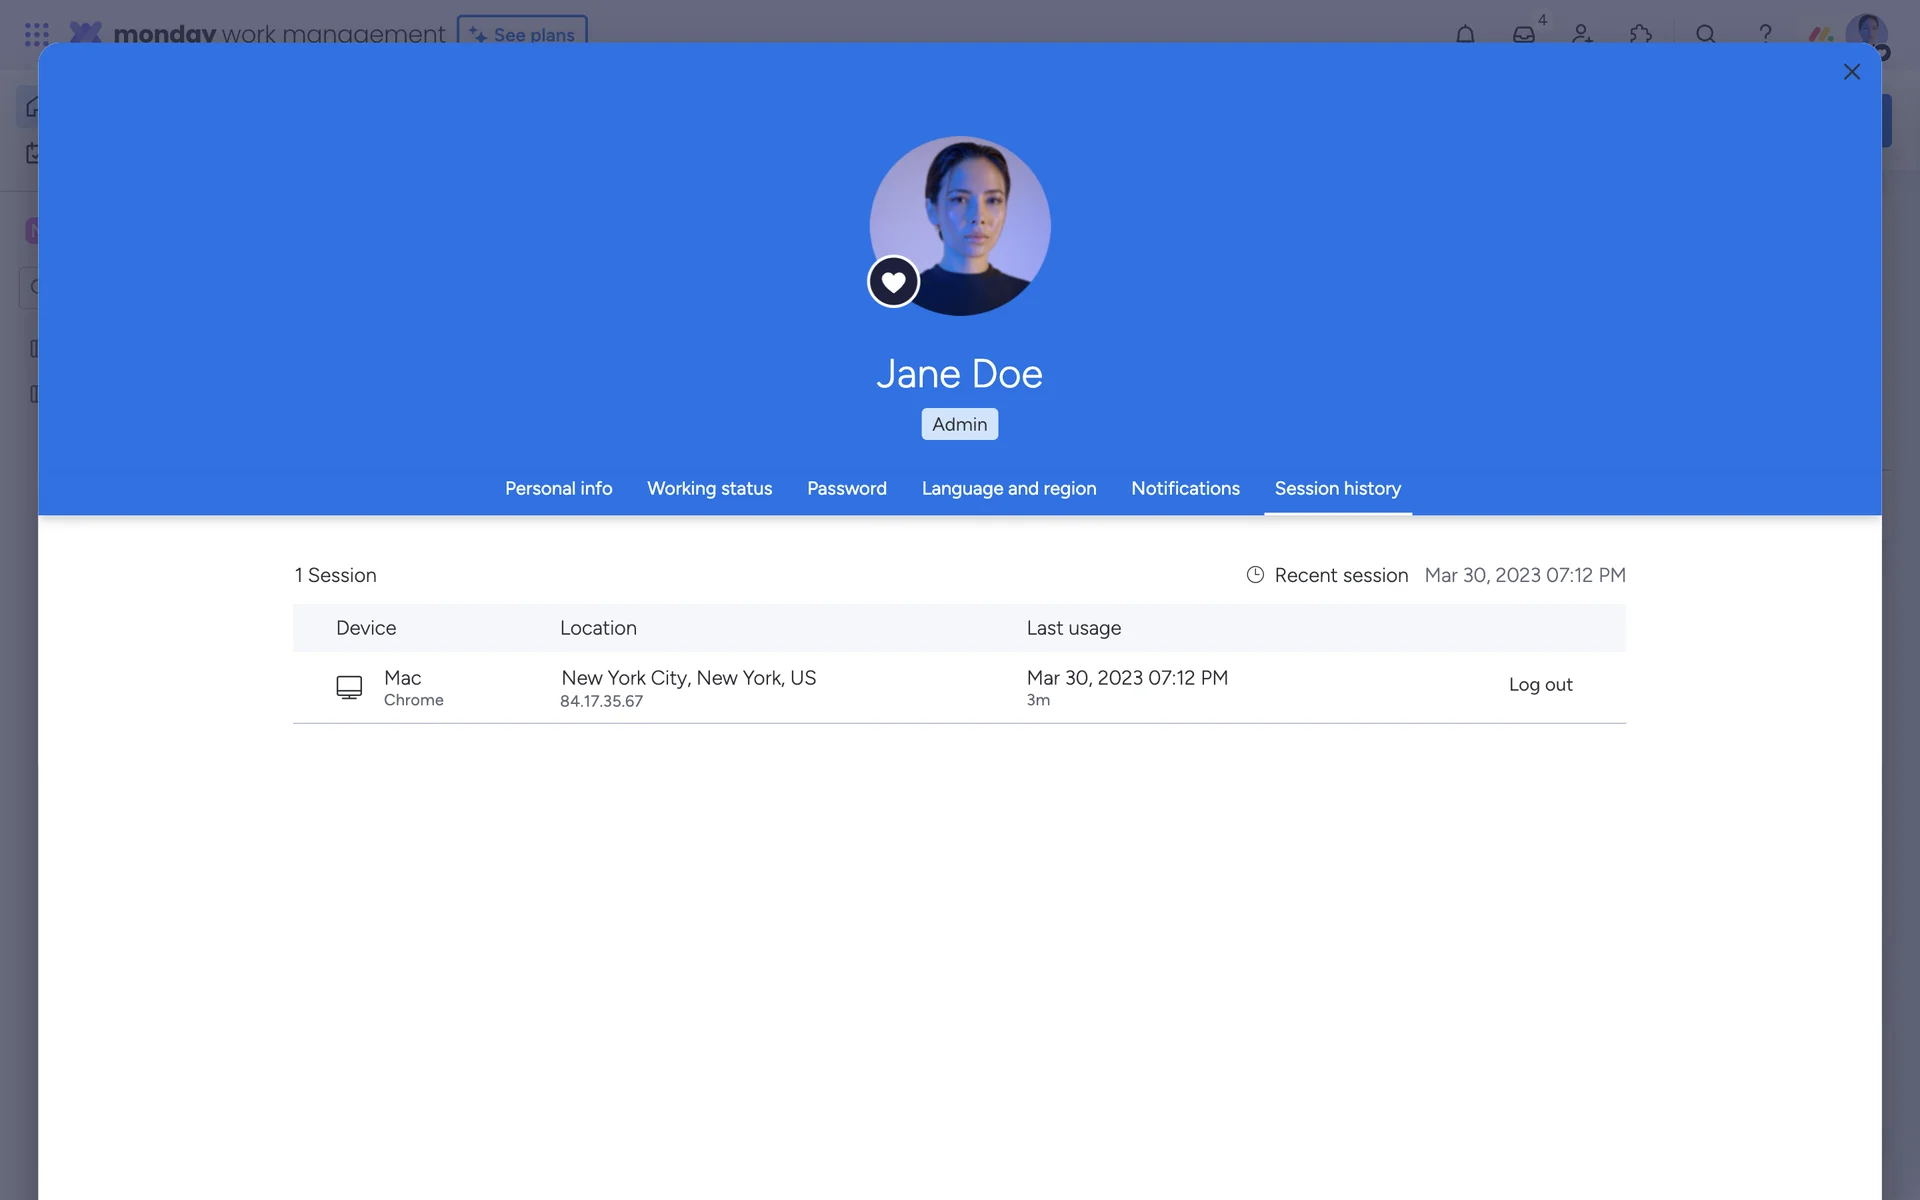Open the inbox tray icon
The height and width of the screenshot is (1200, 1920).
tap(1523, 33)
